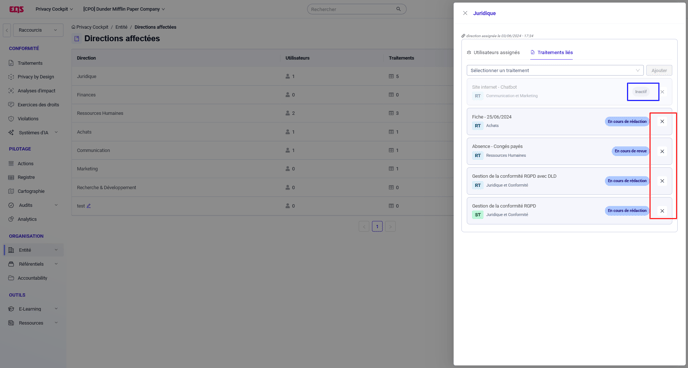The width and height of the screenshot is (688, 368).
Task: Open the Dunder Mifflin Paper Company selector
Action: pyautogui.click(x=124, y=9)
